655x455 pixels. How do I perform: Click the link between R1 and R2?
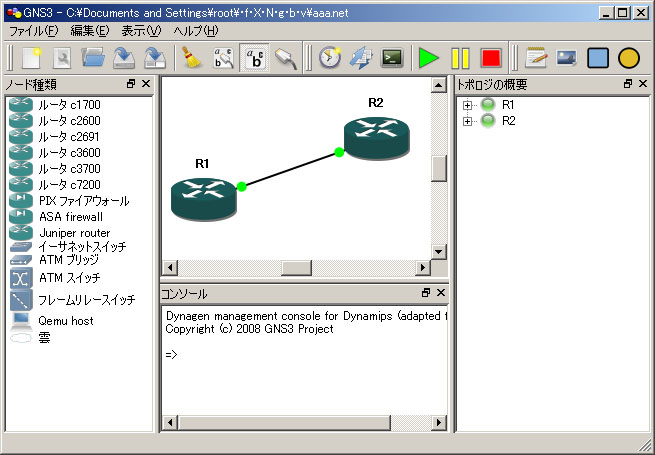(x=290, y=169)
